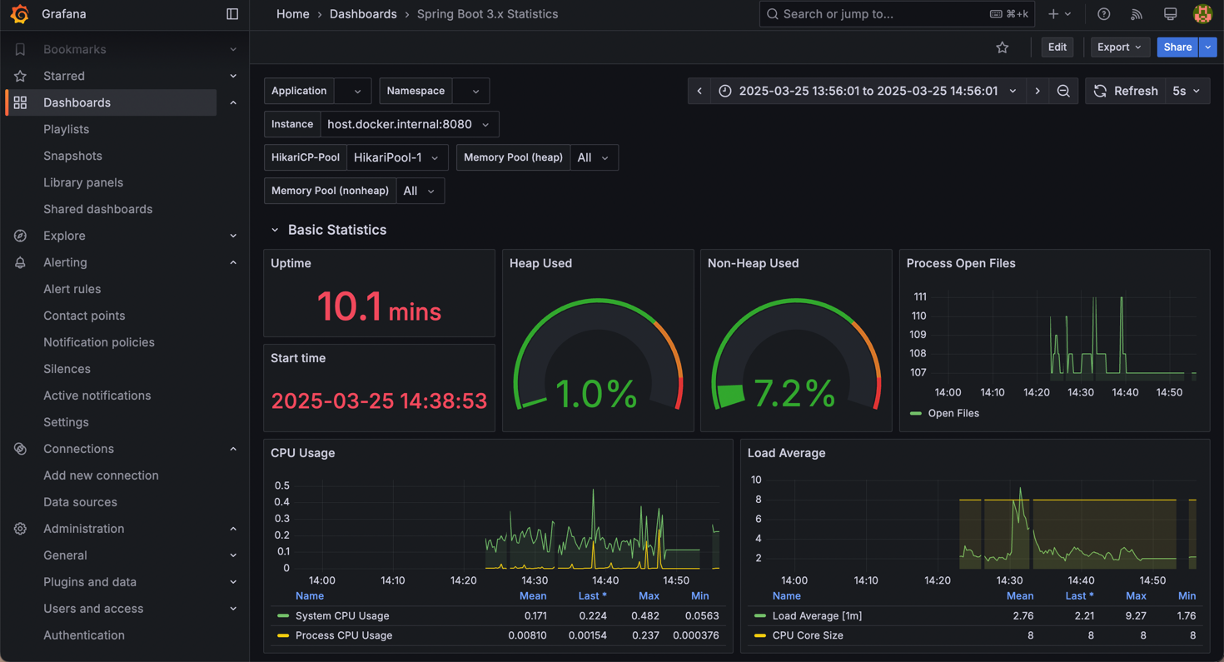Image resolution: width=1224 pixels, height=662 pixels.
Task: Click the Non-Heap Used gauge
Action: click(x=795, y=355)
